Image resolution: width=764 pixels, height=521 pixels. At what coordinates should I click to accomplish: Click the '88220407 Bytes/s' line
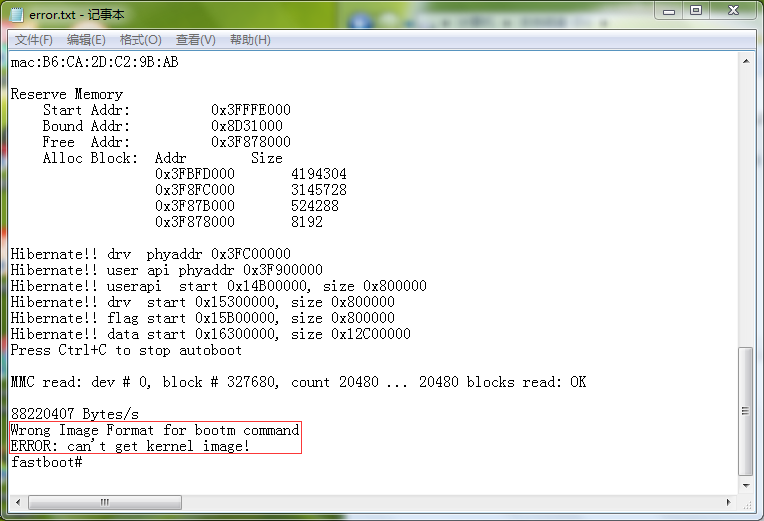[x=75, y=414]
